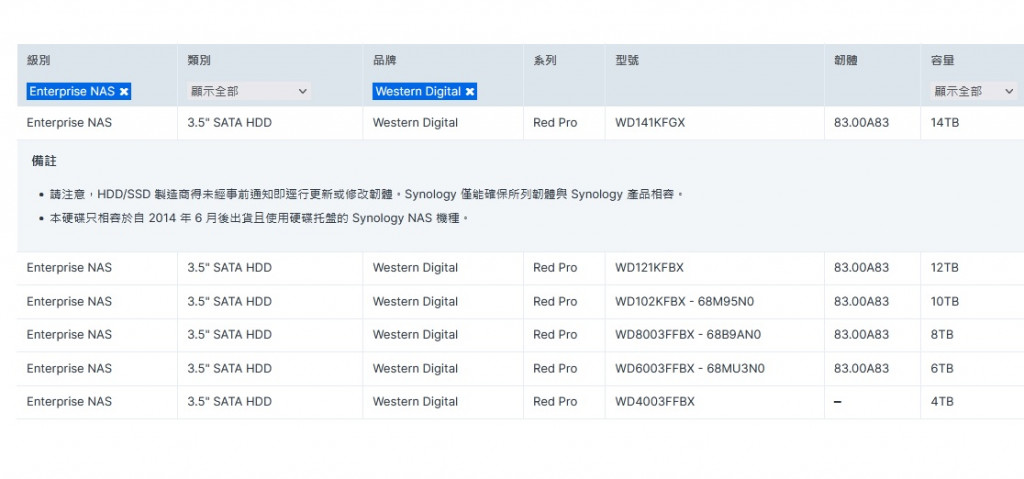
Task: Select model WD141KFGX cell
Action: (x=650, y=122)
